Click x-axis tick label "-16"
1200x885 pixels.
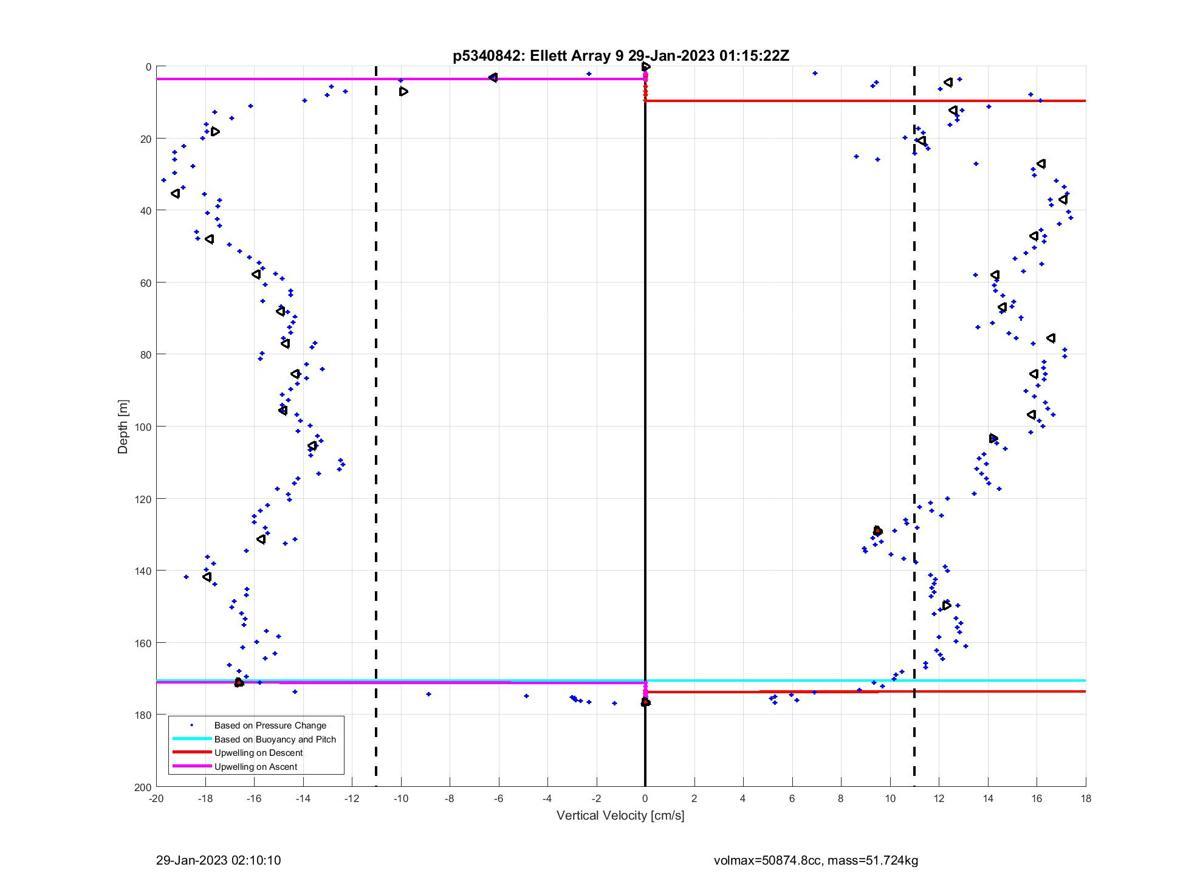[x=254, y=798]
